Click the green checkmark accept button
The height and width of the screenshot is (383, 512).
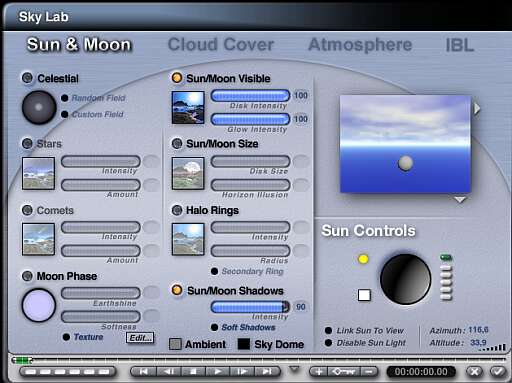(x=498, y=371)
